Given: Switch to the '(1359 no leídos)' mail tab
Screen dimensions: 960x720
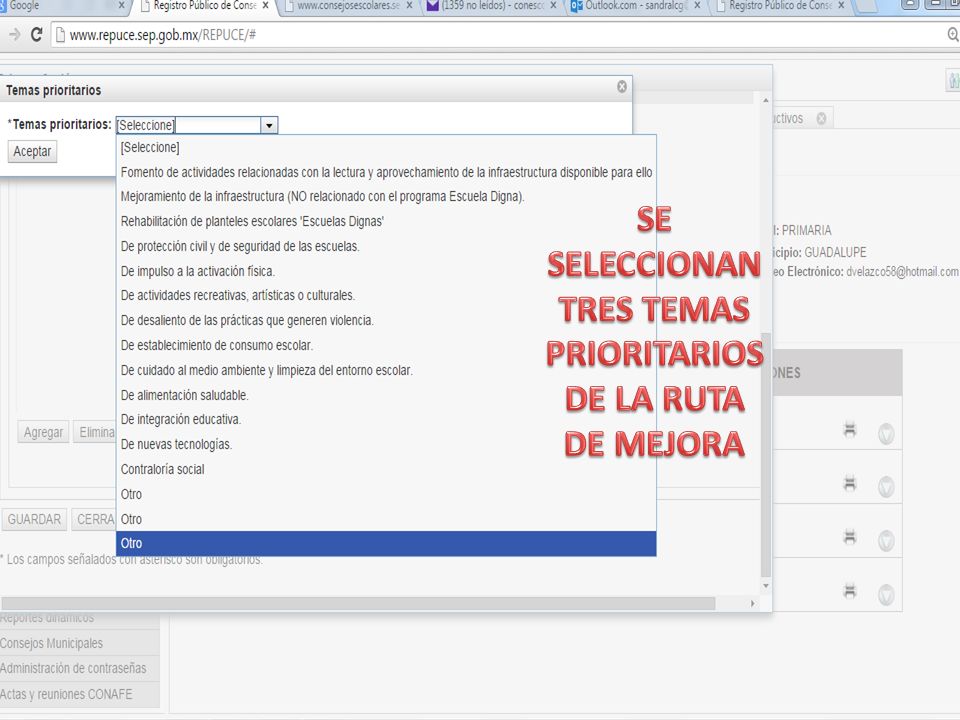Looking at the screenshot, I should click(x=493, y=6).
